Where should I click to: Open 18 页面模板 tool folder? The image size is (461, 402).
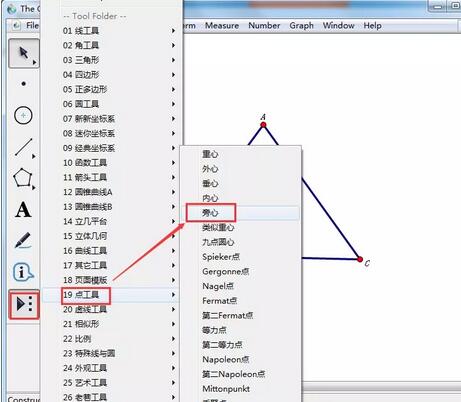point(112,280)
